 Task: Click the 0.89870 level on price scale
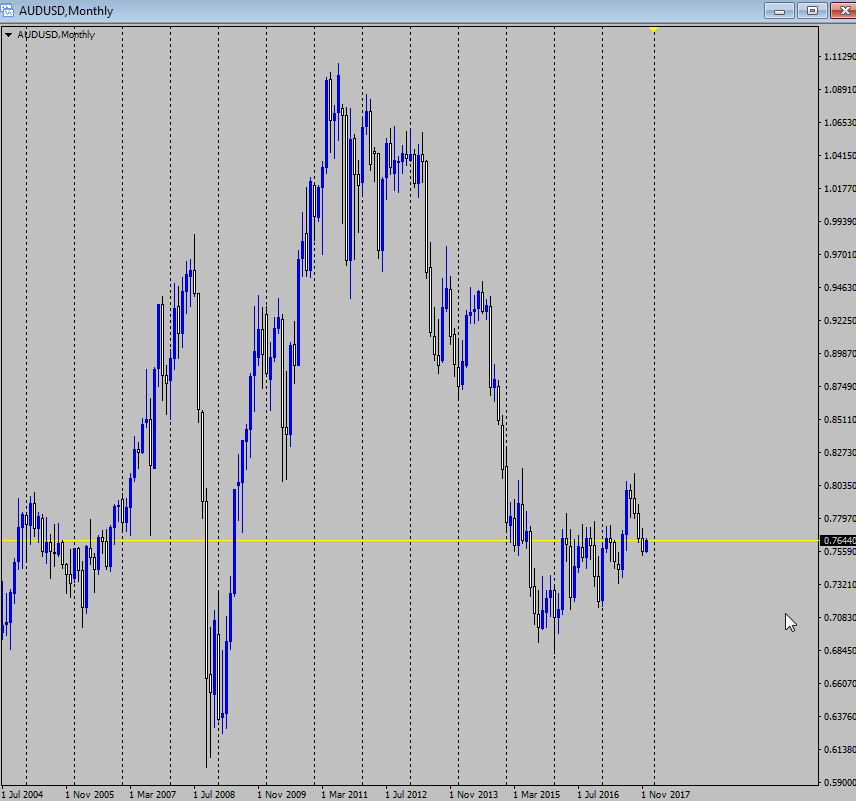tap(838, 354)
